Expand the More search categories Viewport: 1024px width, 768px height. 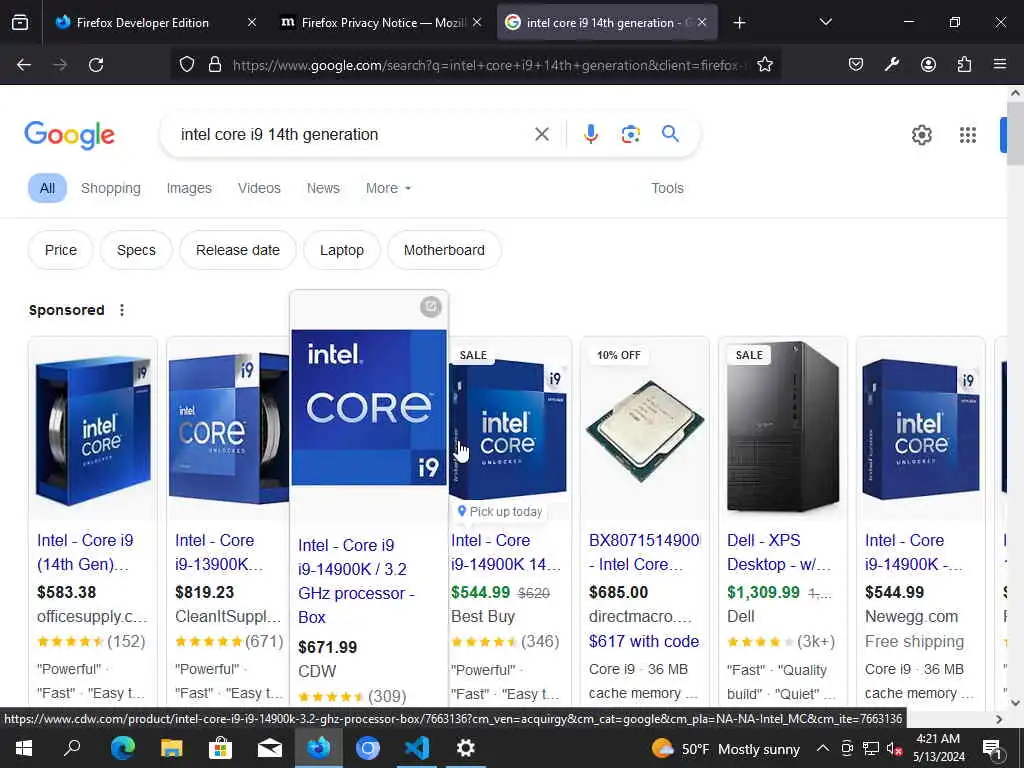(389, 188)
